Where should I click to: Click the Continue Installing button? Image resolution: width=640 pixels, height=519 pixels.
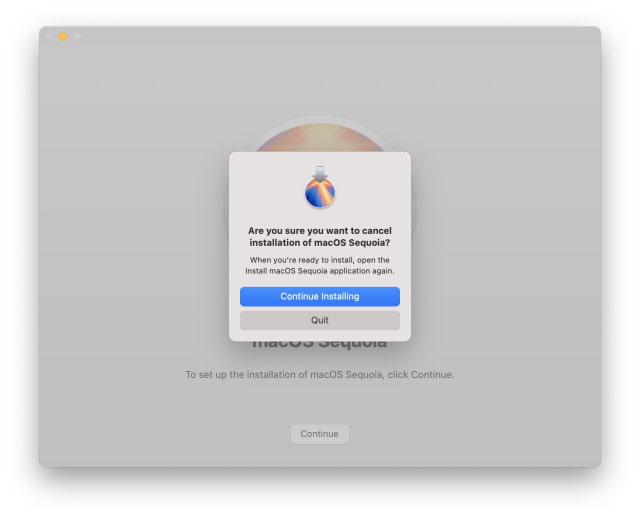point(320,296)
